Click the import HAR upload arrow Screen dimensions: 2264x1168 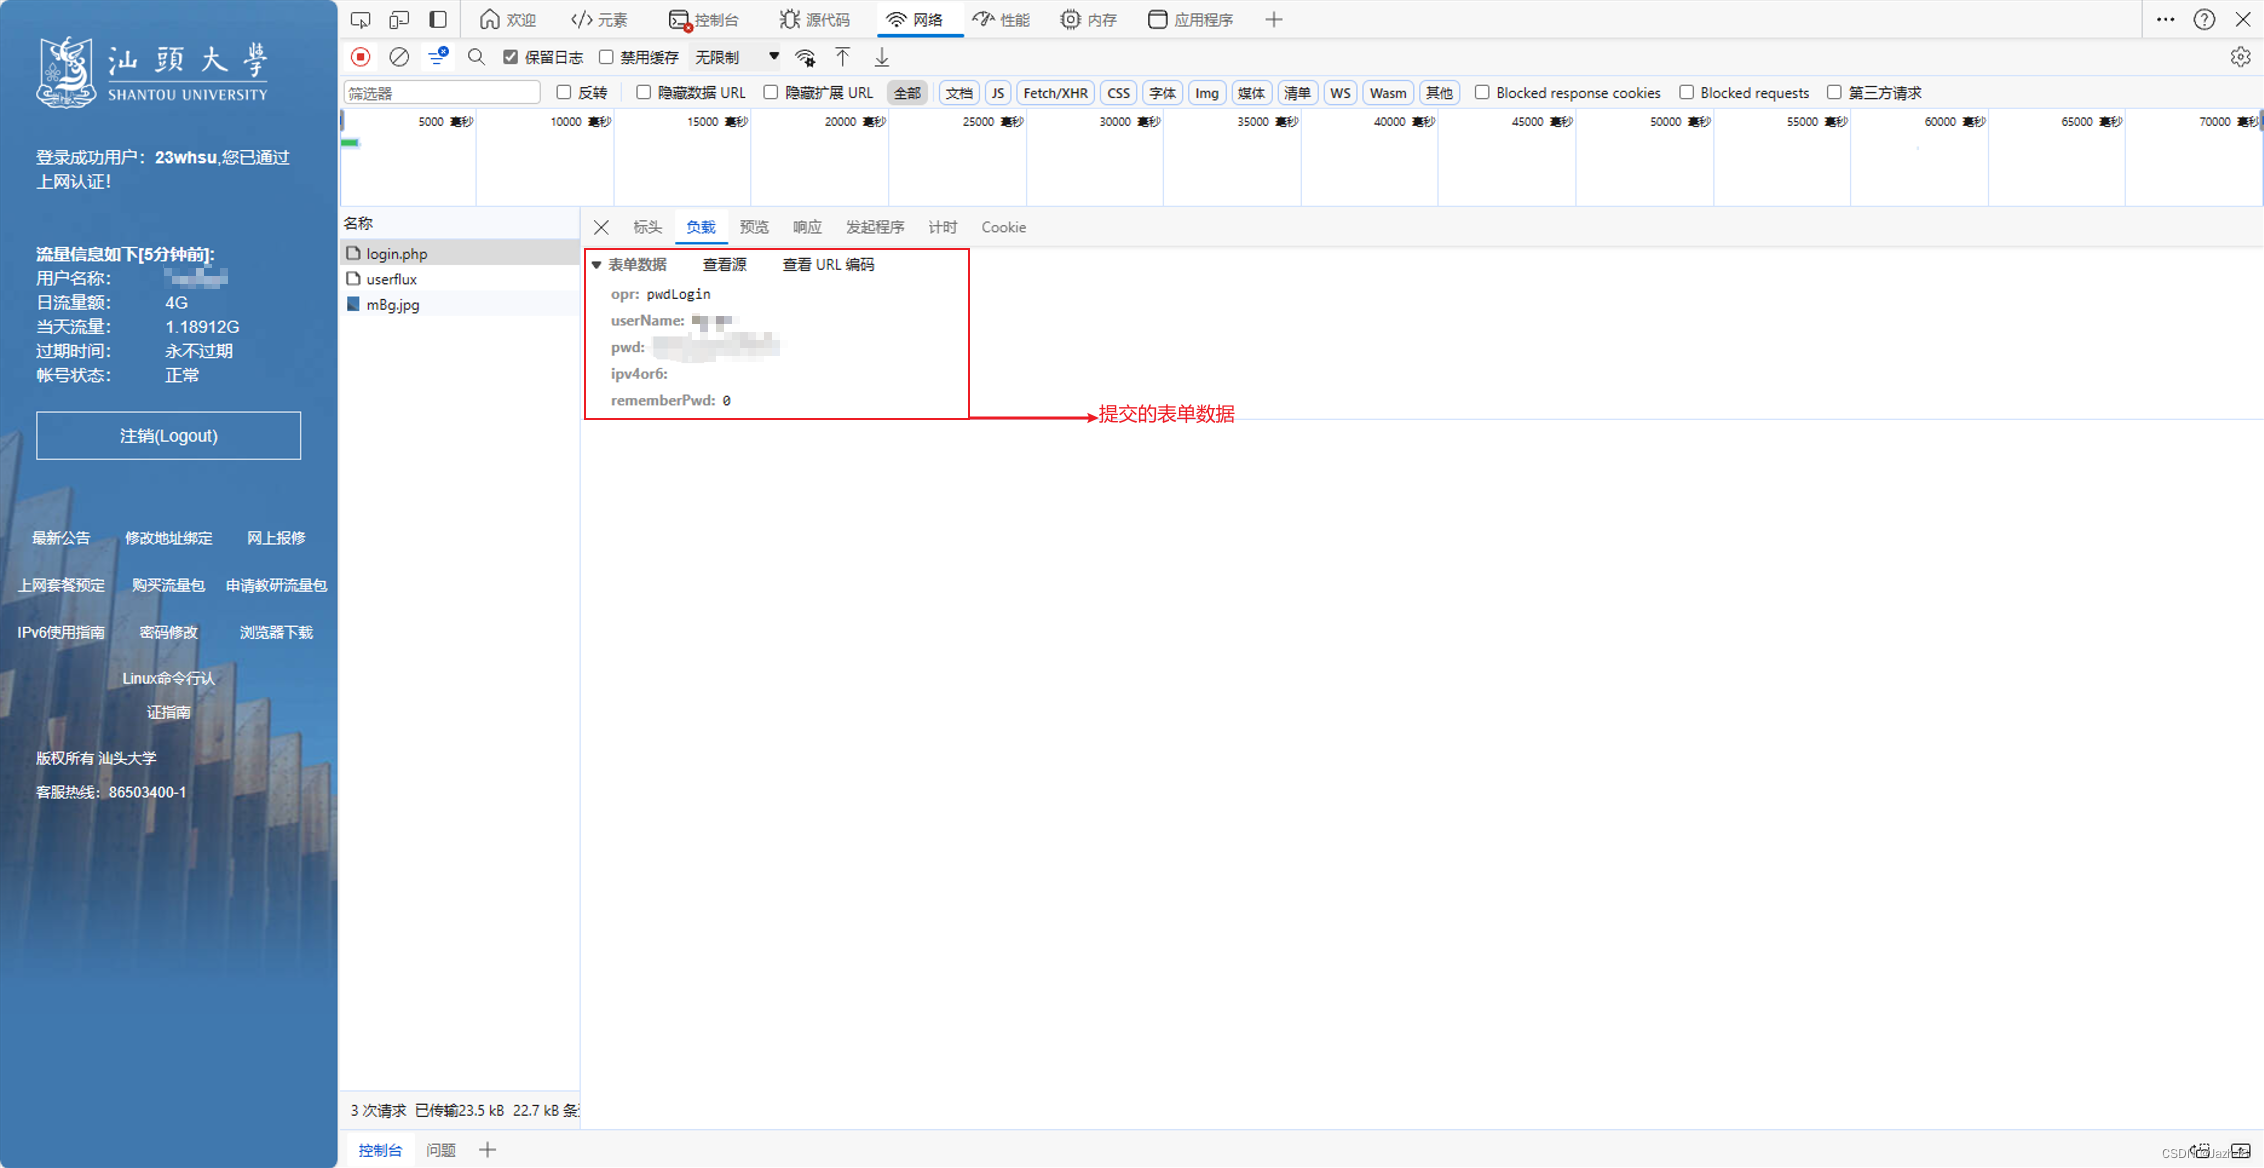click(x=843, y=57)
